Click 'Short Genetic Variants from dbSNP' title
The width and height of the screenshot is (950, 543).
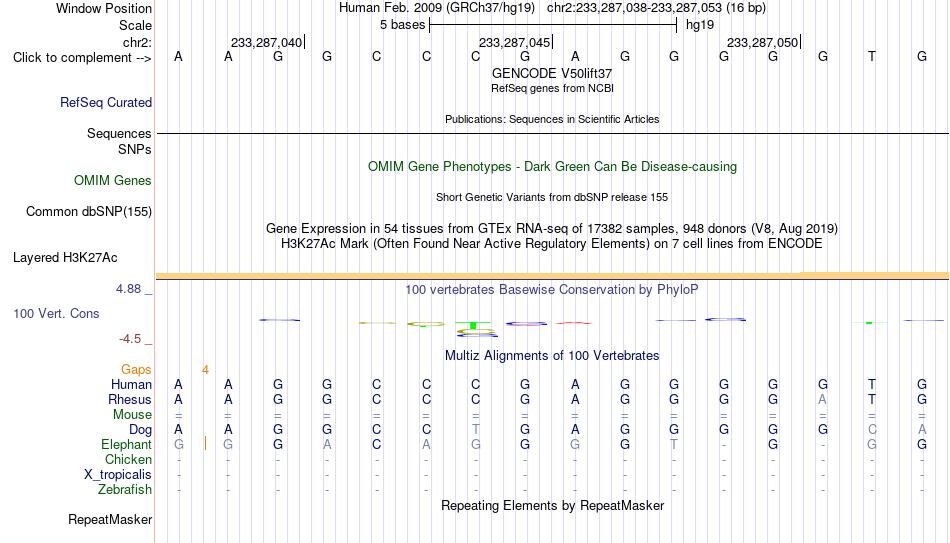tap(552, 198)
